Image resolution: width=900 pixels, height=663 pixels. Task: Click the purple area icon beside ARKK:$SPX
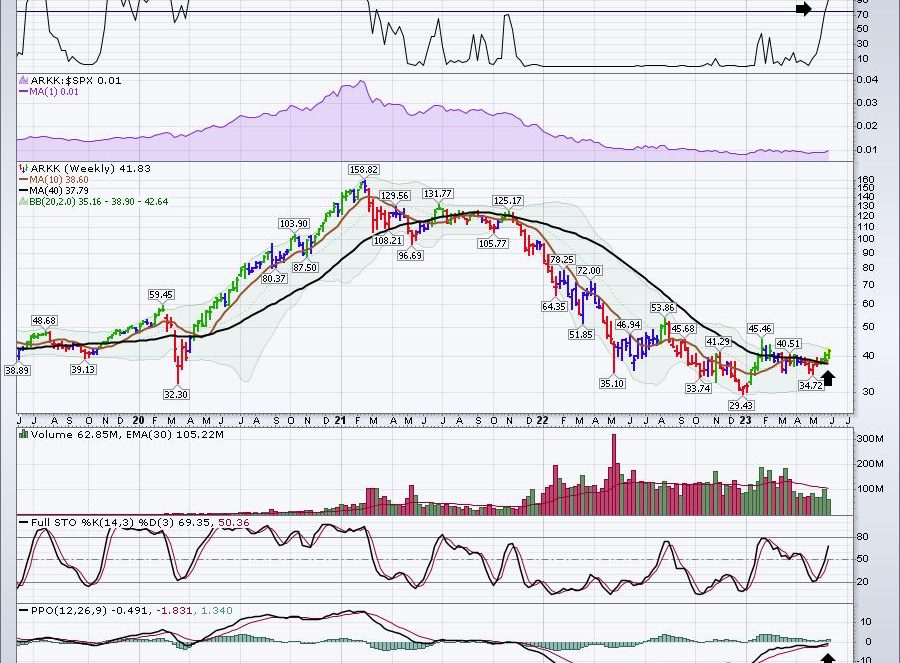24,80
